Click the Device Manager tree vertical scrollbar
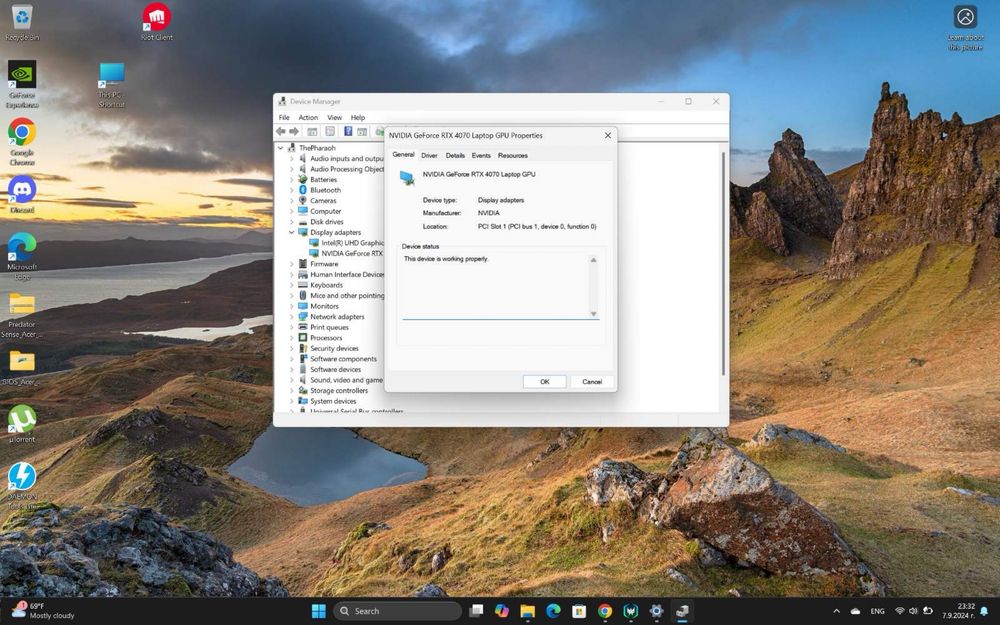Screen dimensions: 1000x625 pyautogui.click(x=723, y=263)
